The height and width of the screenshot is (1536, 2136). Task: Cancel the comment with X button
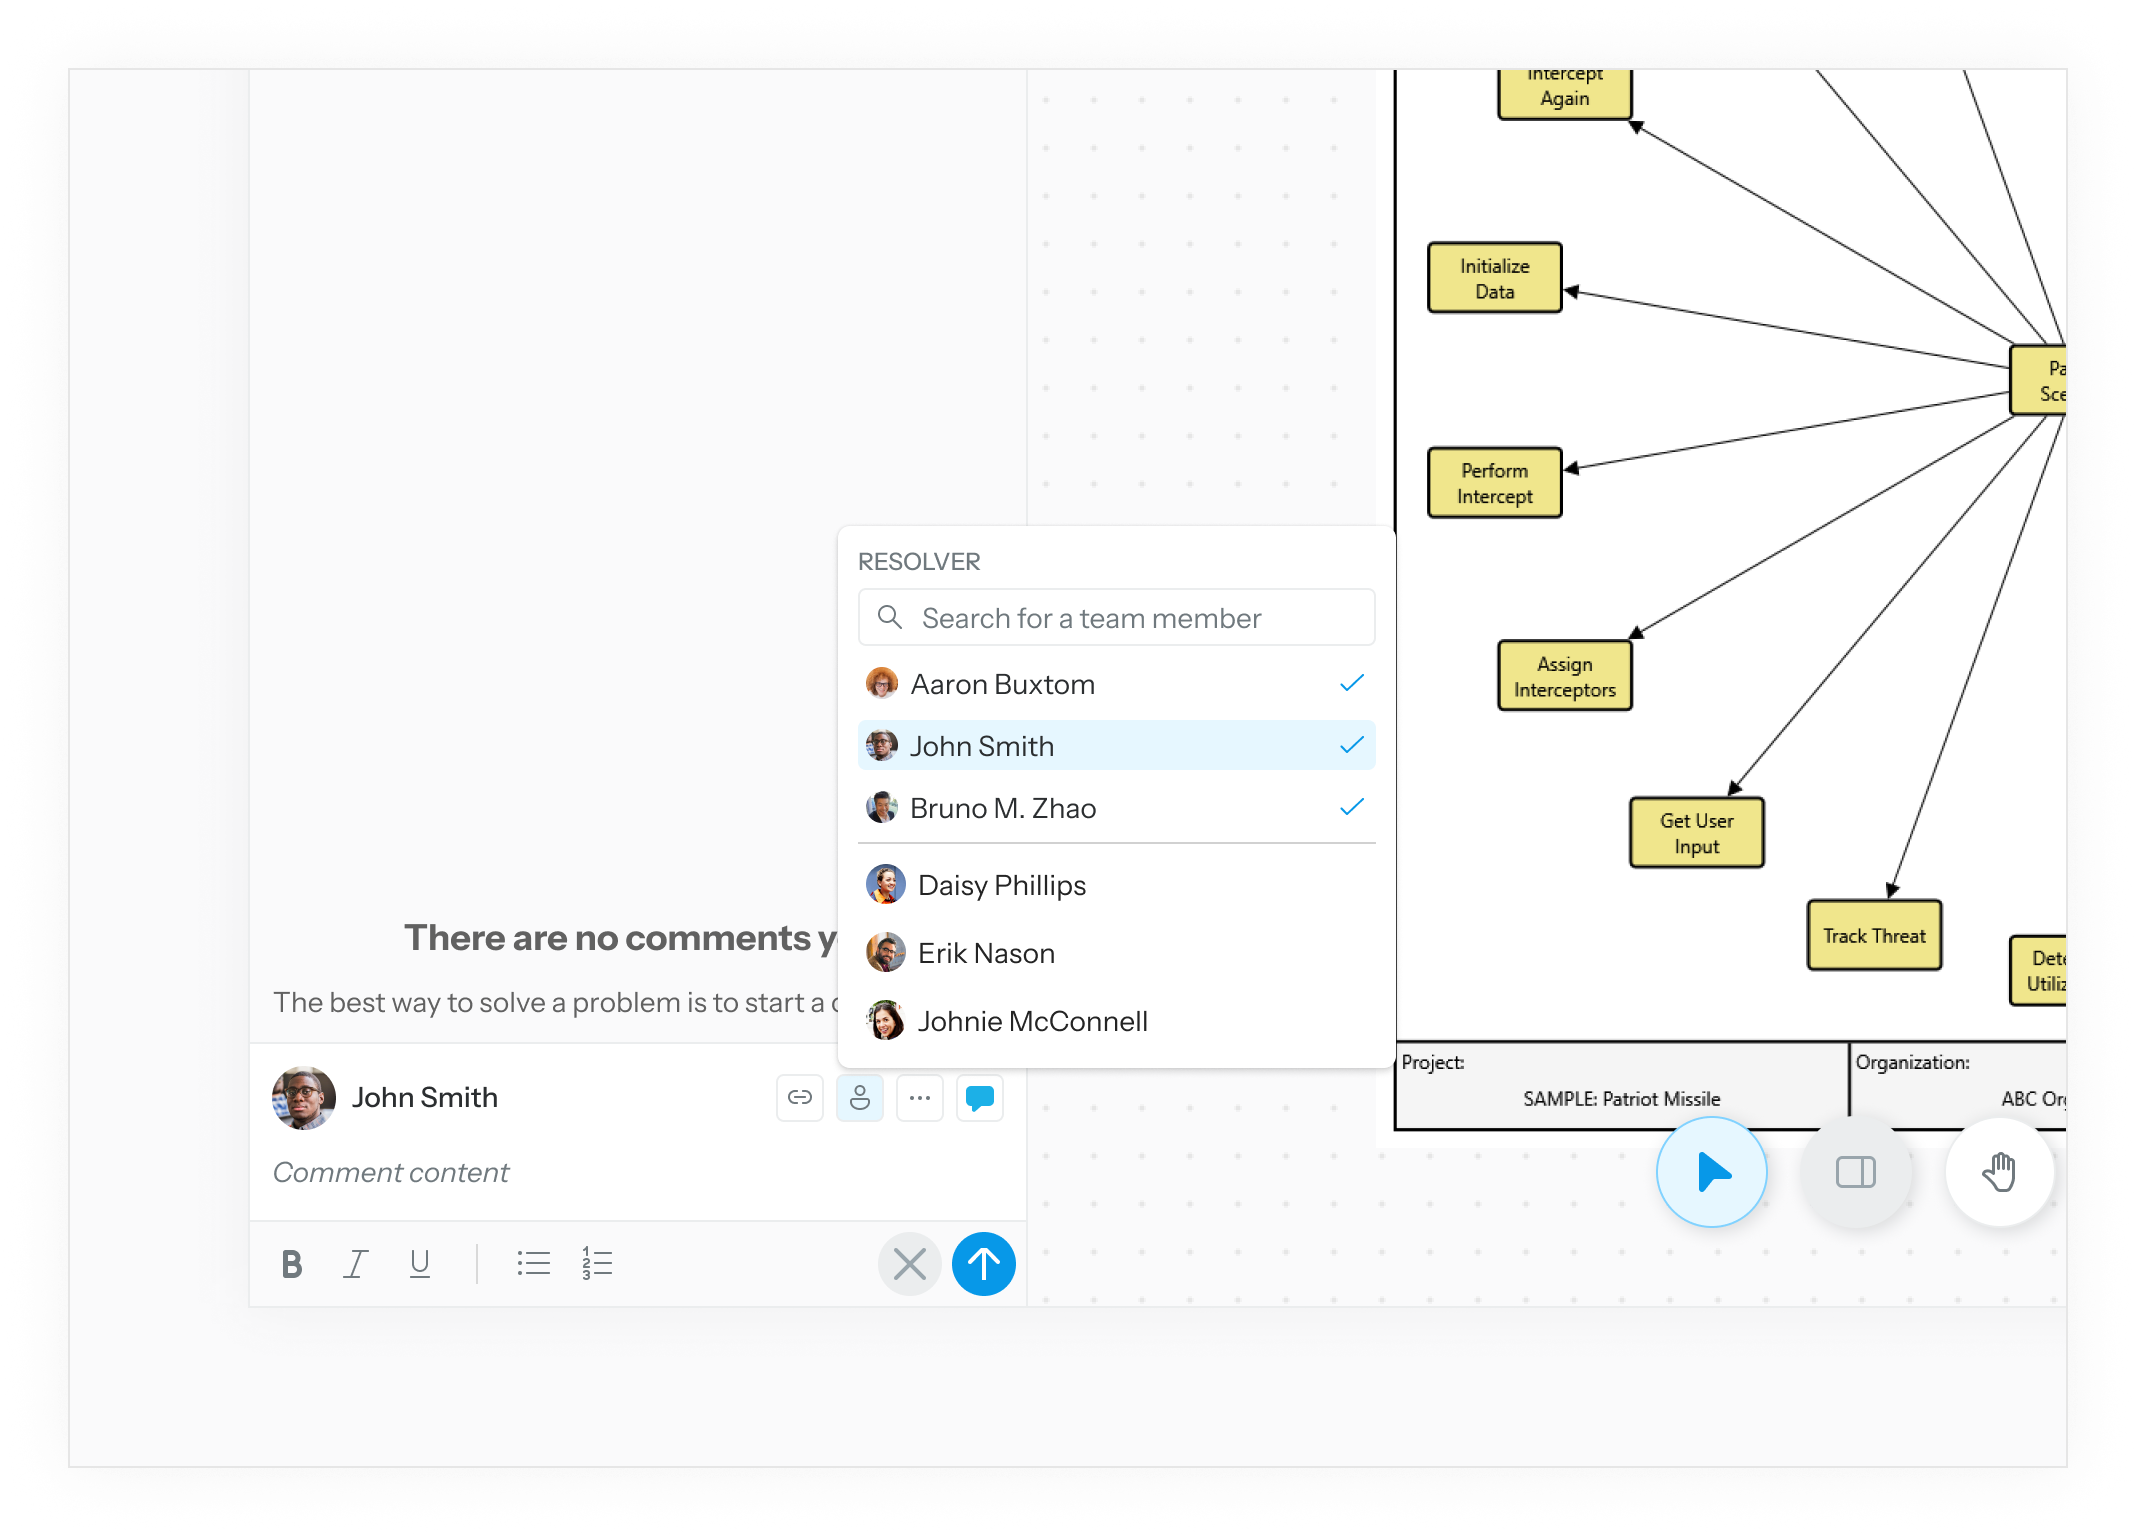pos(909,1264)
